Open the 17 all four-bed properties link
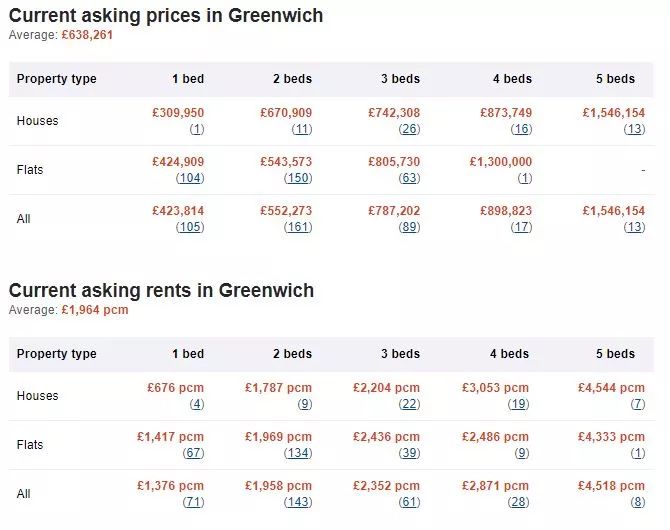670x530 pixels. (x=521, y=227)
